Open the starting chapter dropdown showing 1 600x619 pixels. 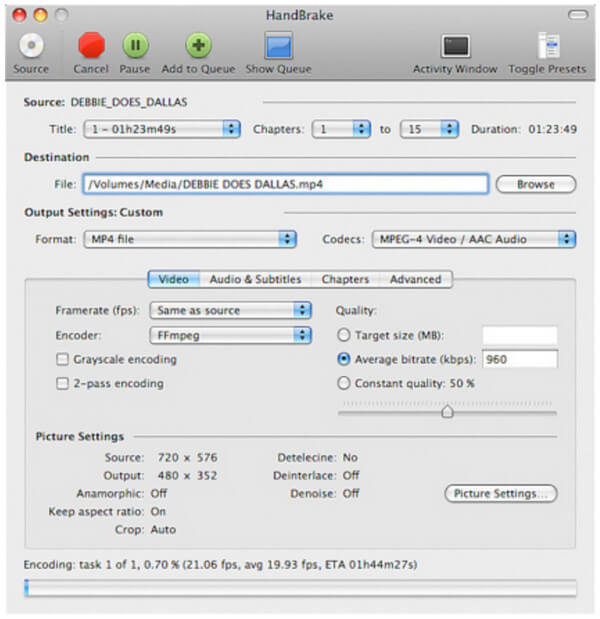(341, 129)
